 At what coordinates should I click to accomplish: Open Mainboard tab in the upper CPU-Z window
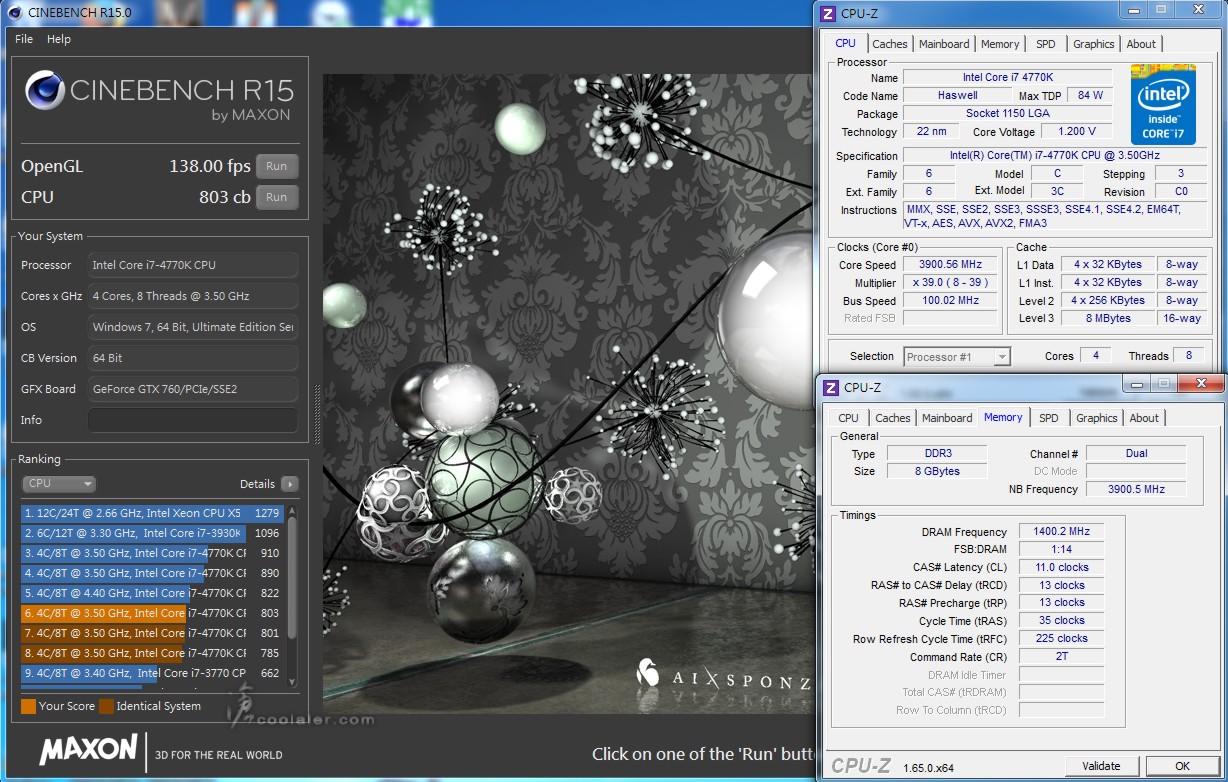(x=944, y=44)
